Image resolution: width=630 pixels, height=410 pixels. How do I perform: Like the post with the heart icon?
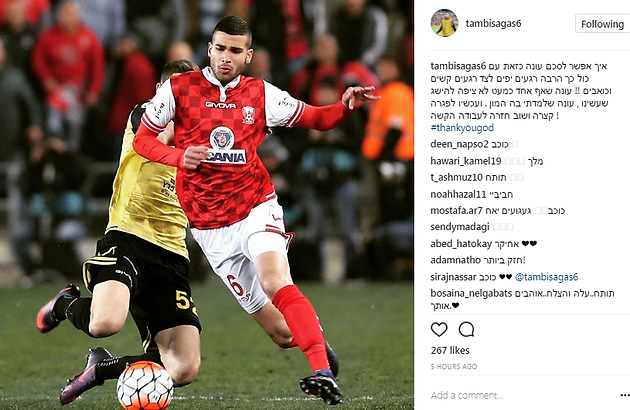[439, 330]
